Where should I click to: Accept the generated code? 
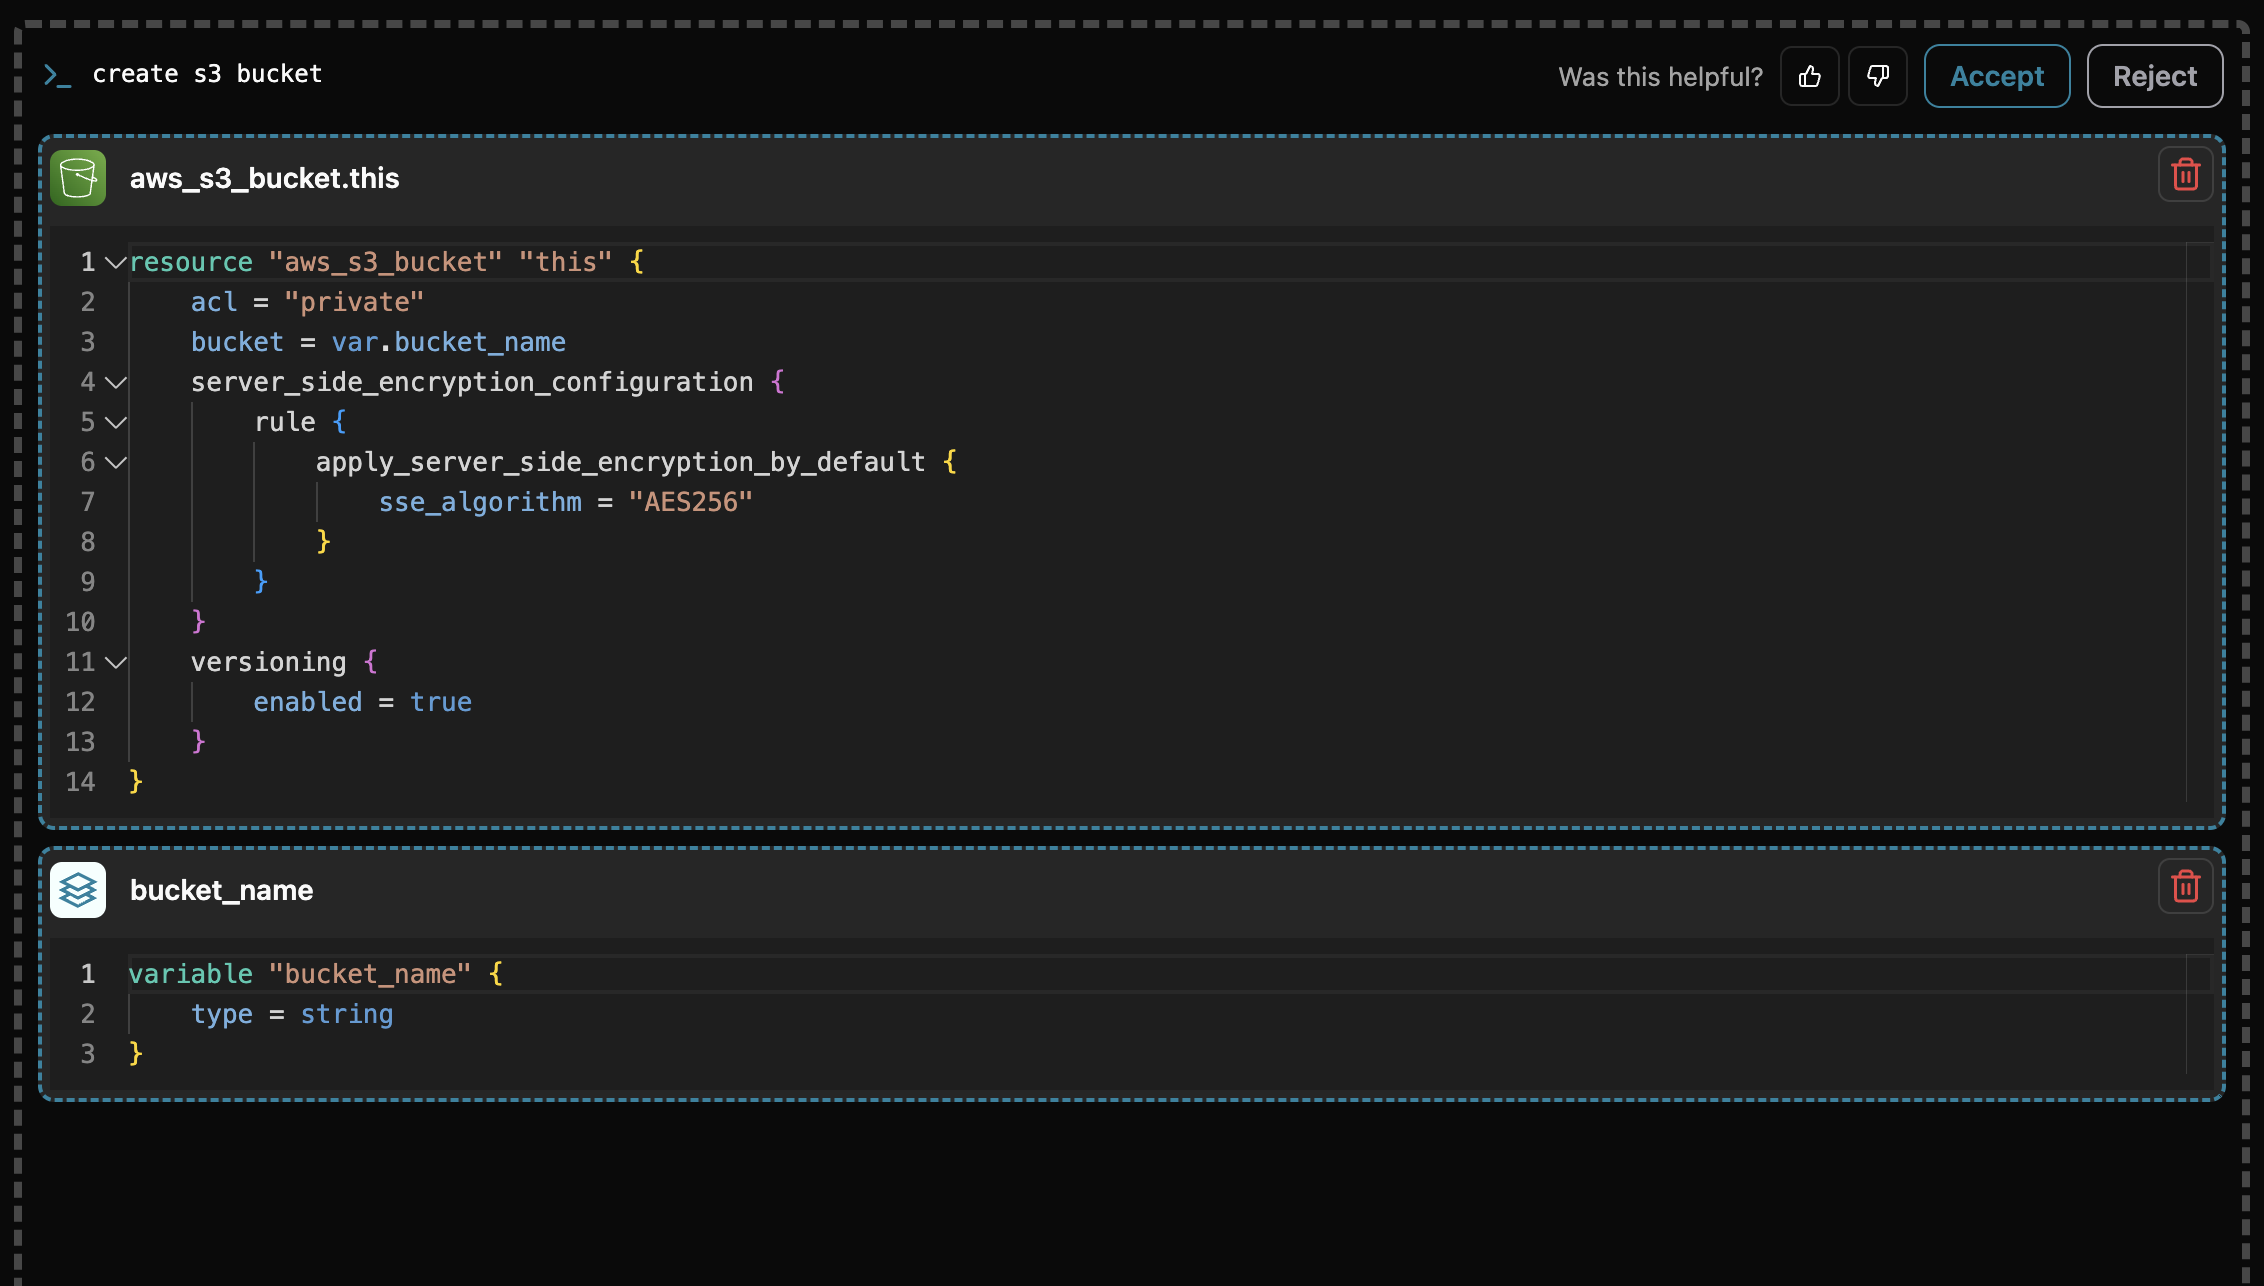[x=1997, y=76]
